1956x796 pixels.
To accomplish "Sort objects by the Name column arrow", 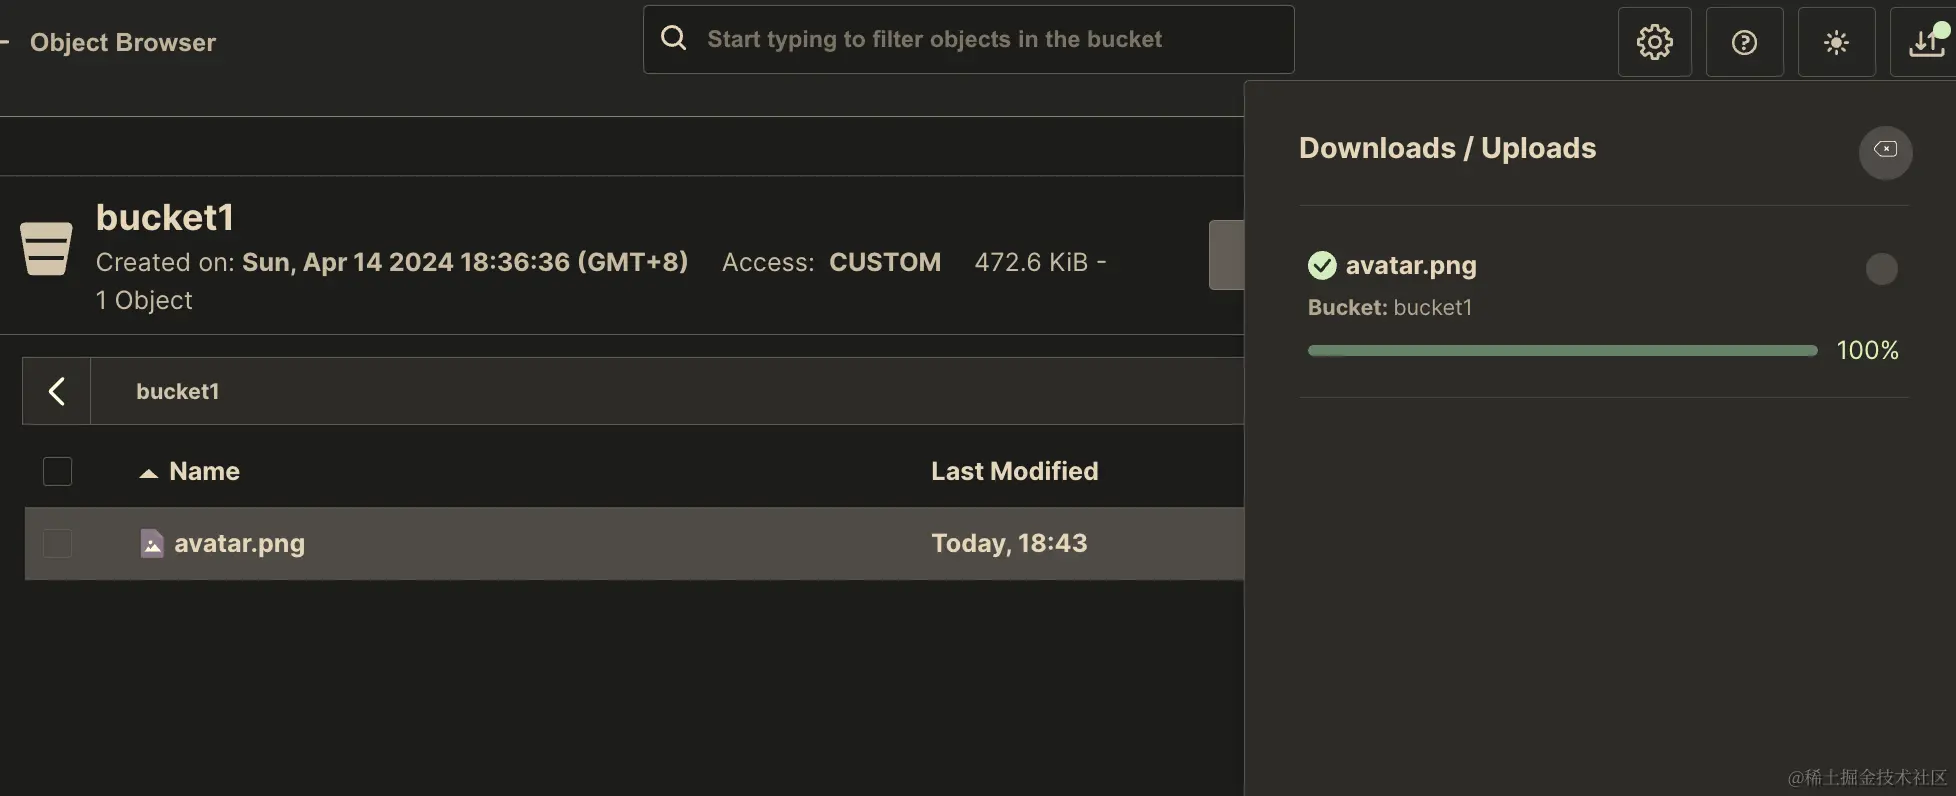I will pos(149,473).
